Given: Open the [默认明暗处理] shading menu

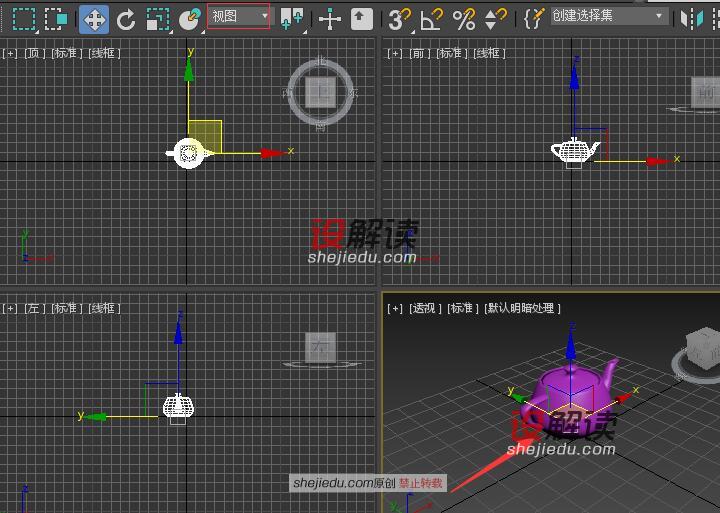Looking at the screenshot, I should tap(523, 308).
